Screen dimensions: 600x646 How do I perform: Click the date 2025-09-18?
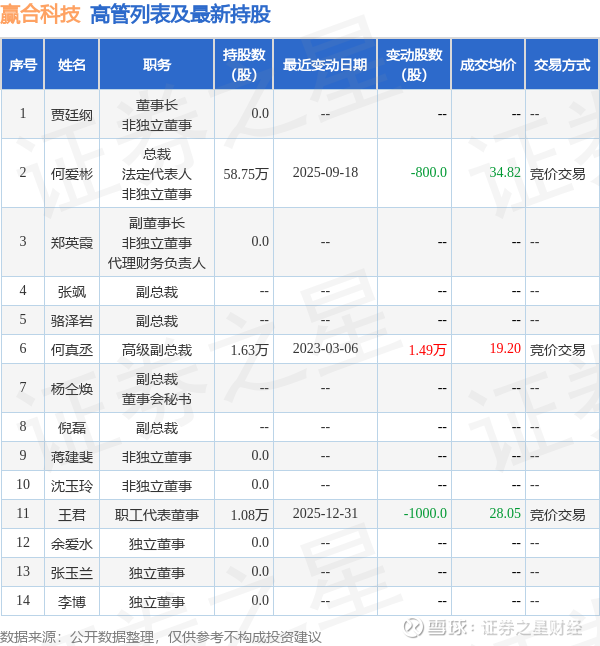[325, 172]
